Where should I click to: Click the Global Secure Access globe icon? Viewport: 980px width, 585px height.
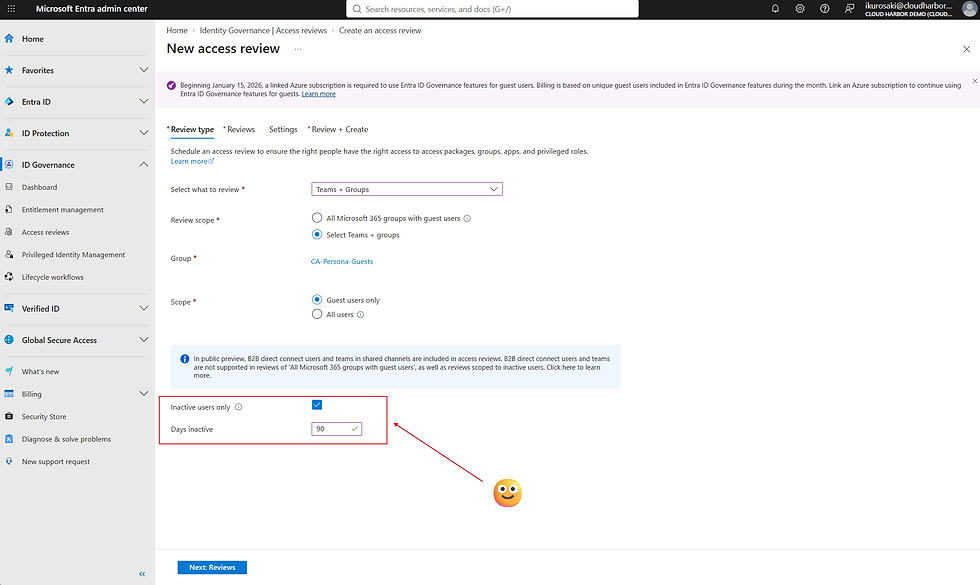click(x=9, y=340)
